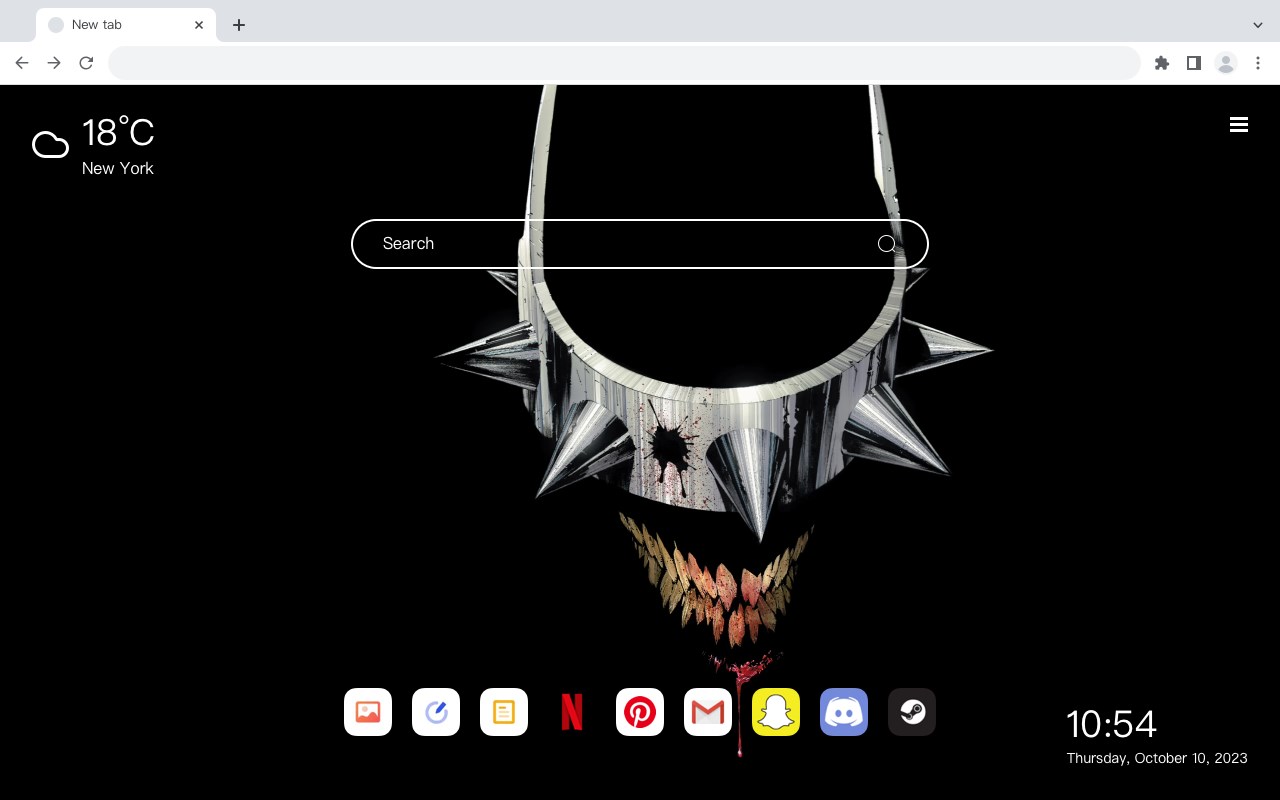Open the Pinterest shortcut
The image size is (1280, 800).
coord(640,712)
